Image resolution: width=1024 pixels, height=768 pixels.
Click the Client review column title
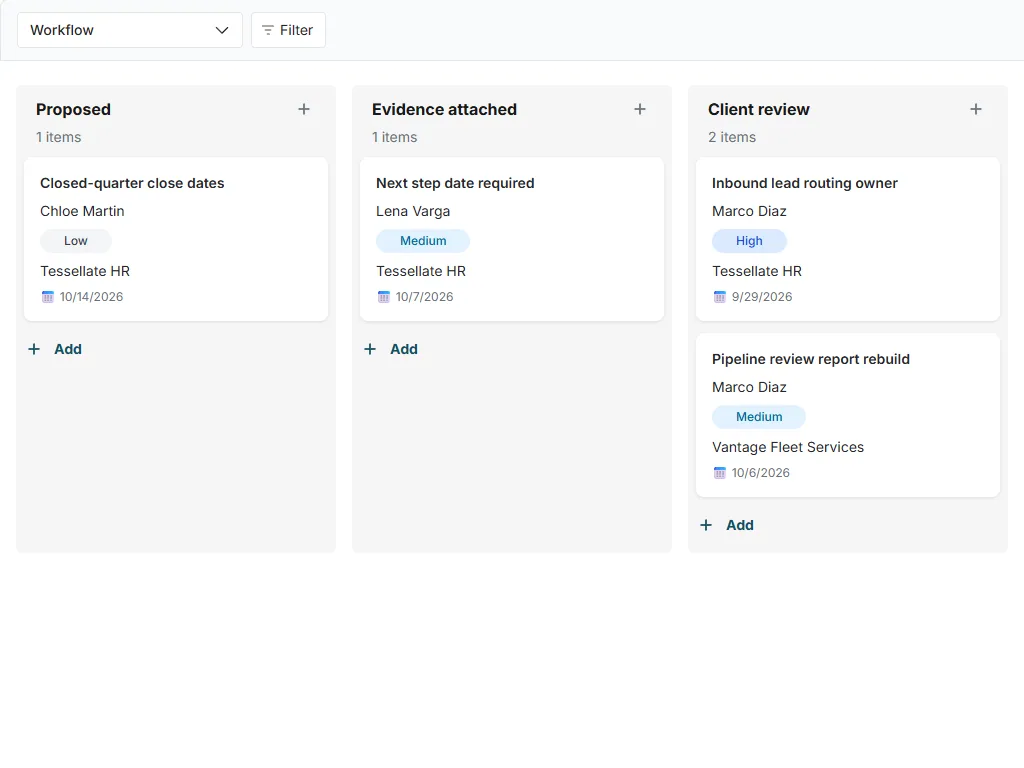(759, 109)
